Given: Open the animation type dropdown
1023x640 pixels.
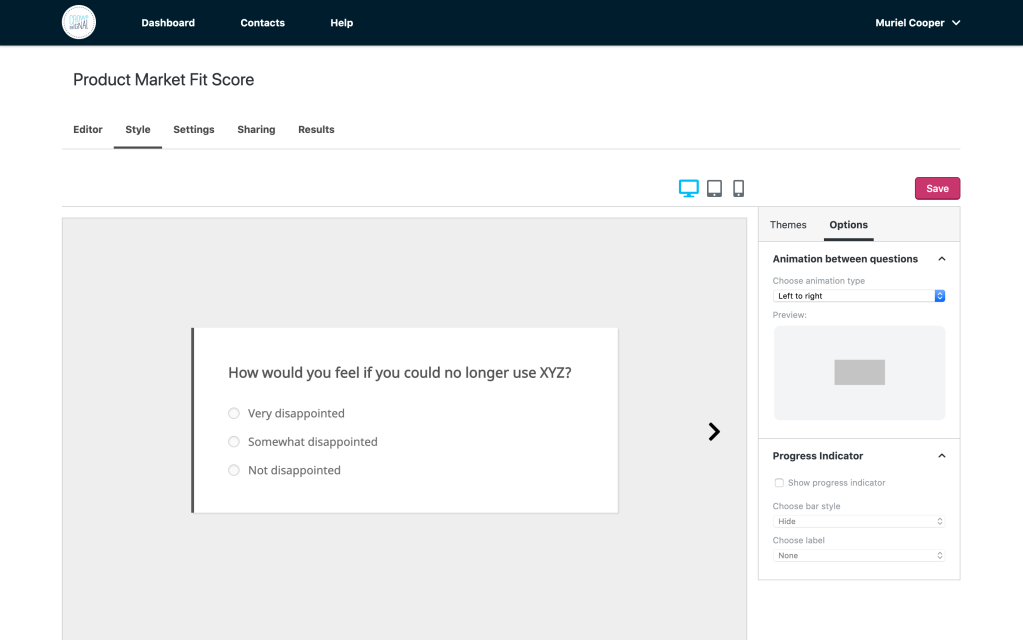Looking at the screenshot, I should (x=859, y=296).
